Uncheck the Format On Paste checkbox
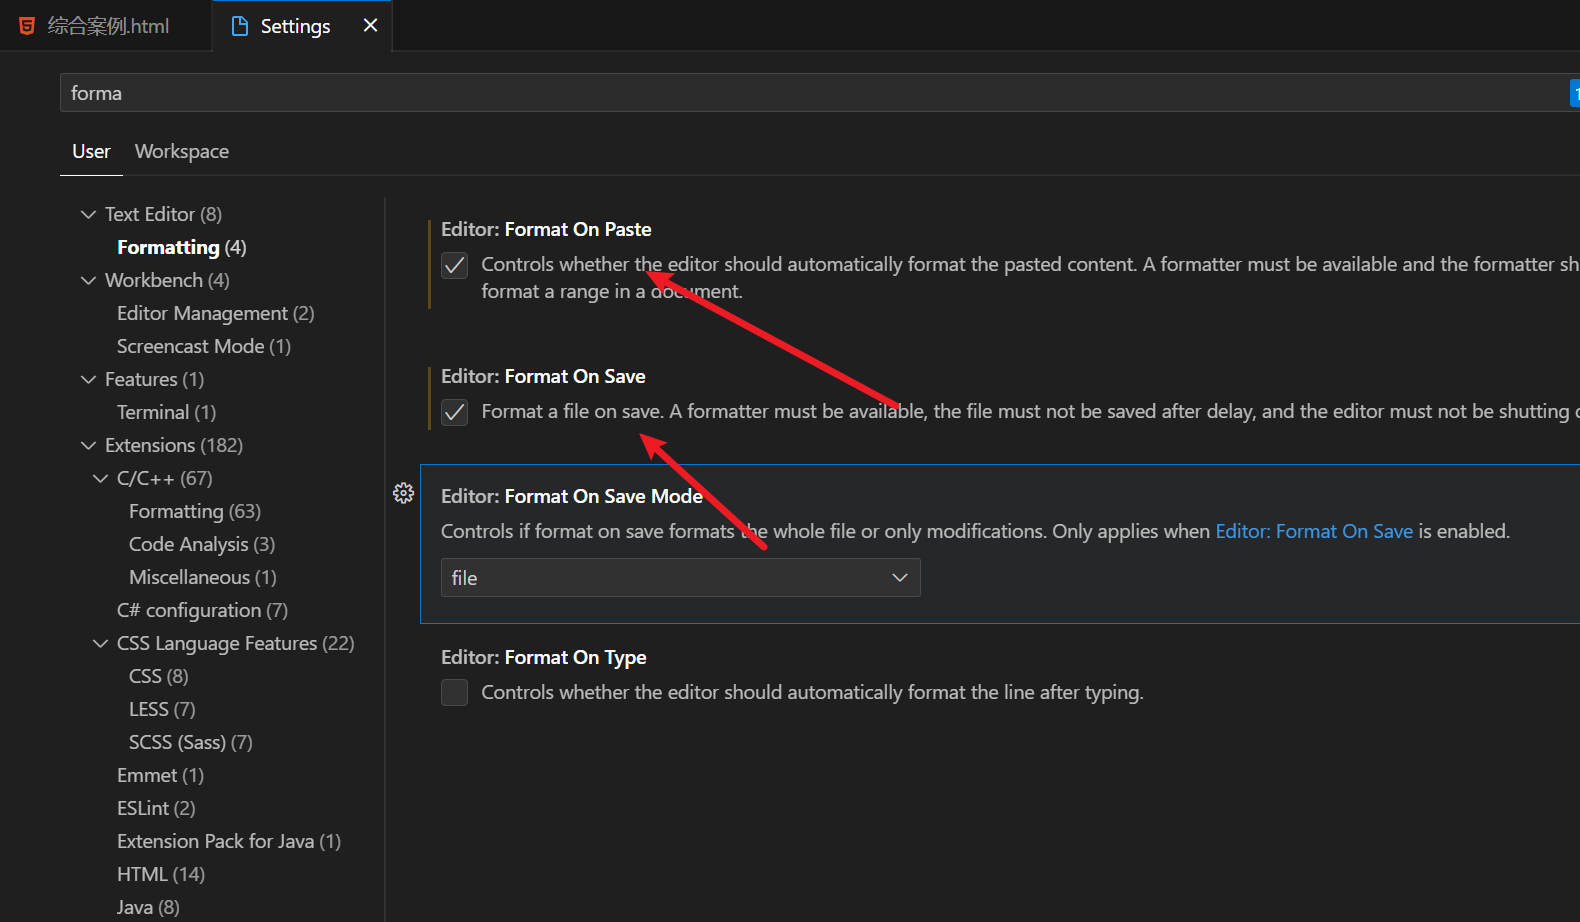This screenshot has width=1580, height=922. (x=455, y=265)
